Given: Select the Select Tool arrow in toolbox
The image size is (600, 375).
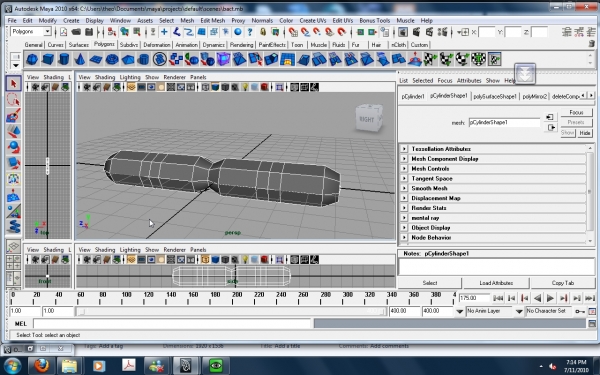Looking at the screenshot, I should coord(13,83).
